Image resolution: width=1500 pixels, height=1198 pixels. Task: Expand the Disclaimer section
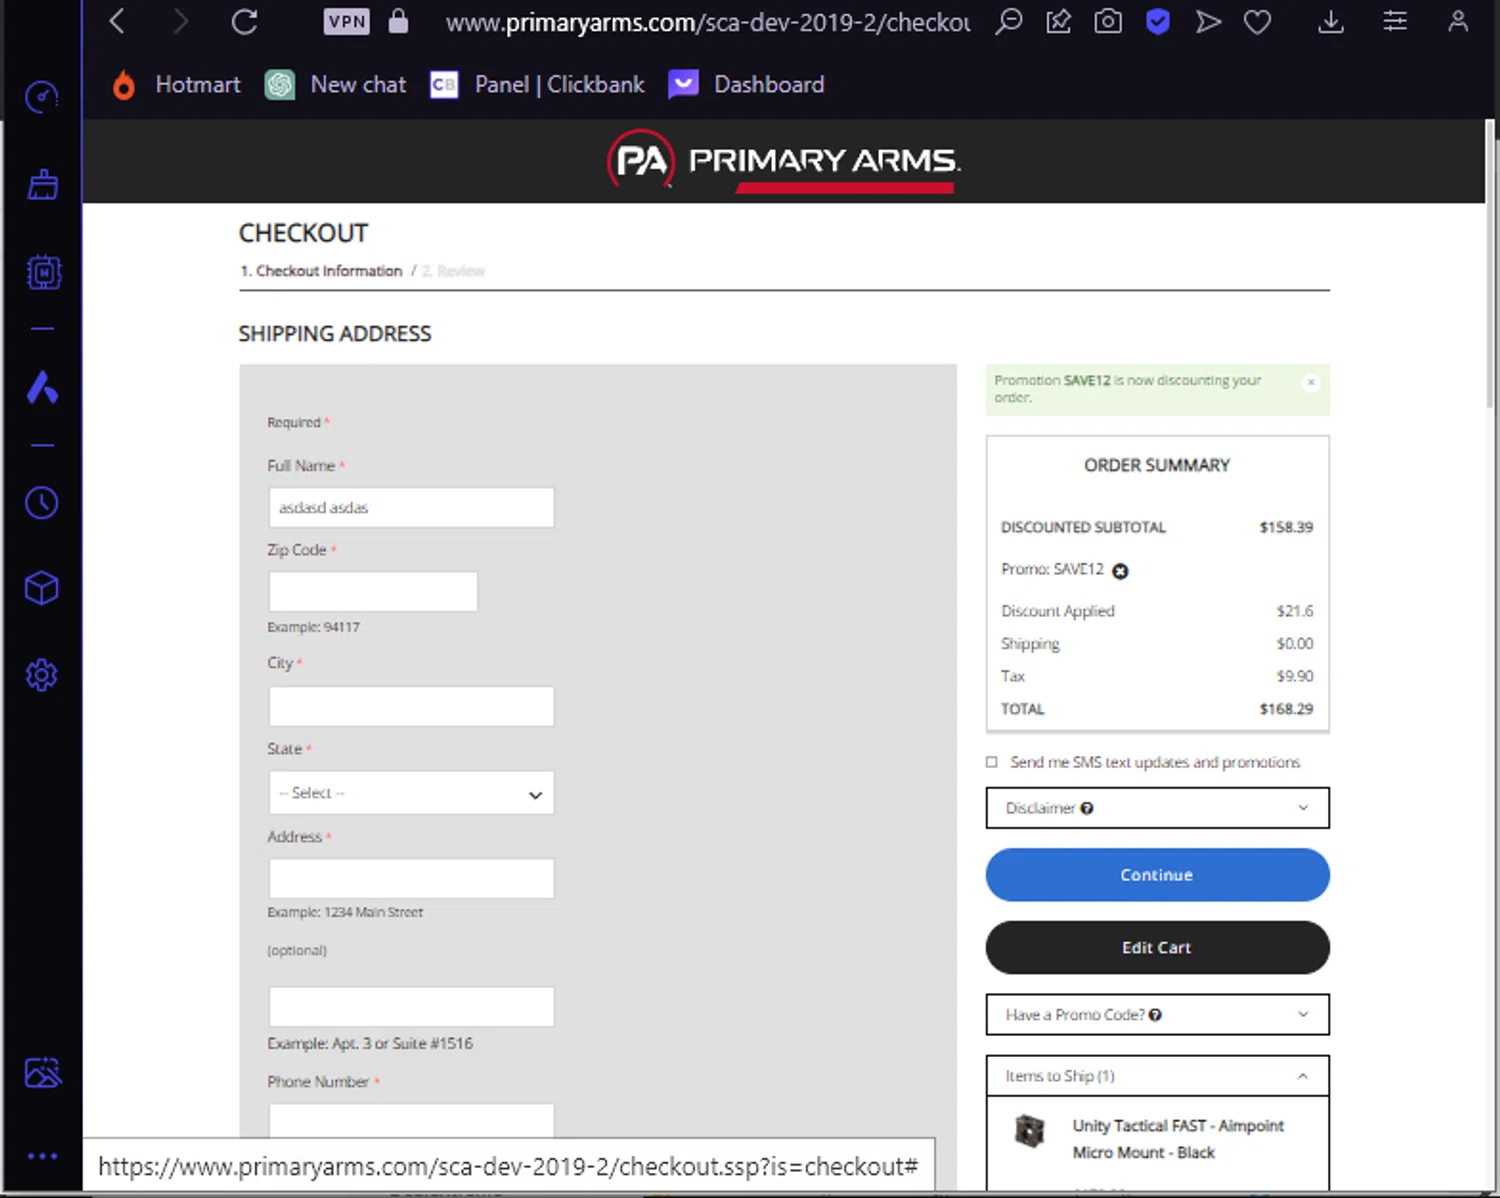tap(1158, 808)
